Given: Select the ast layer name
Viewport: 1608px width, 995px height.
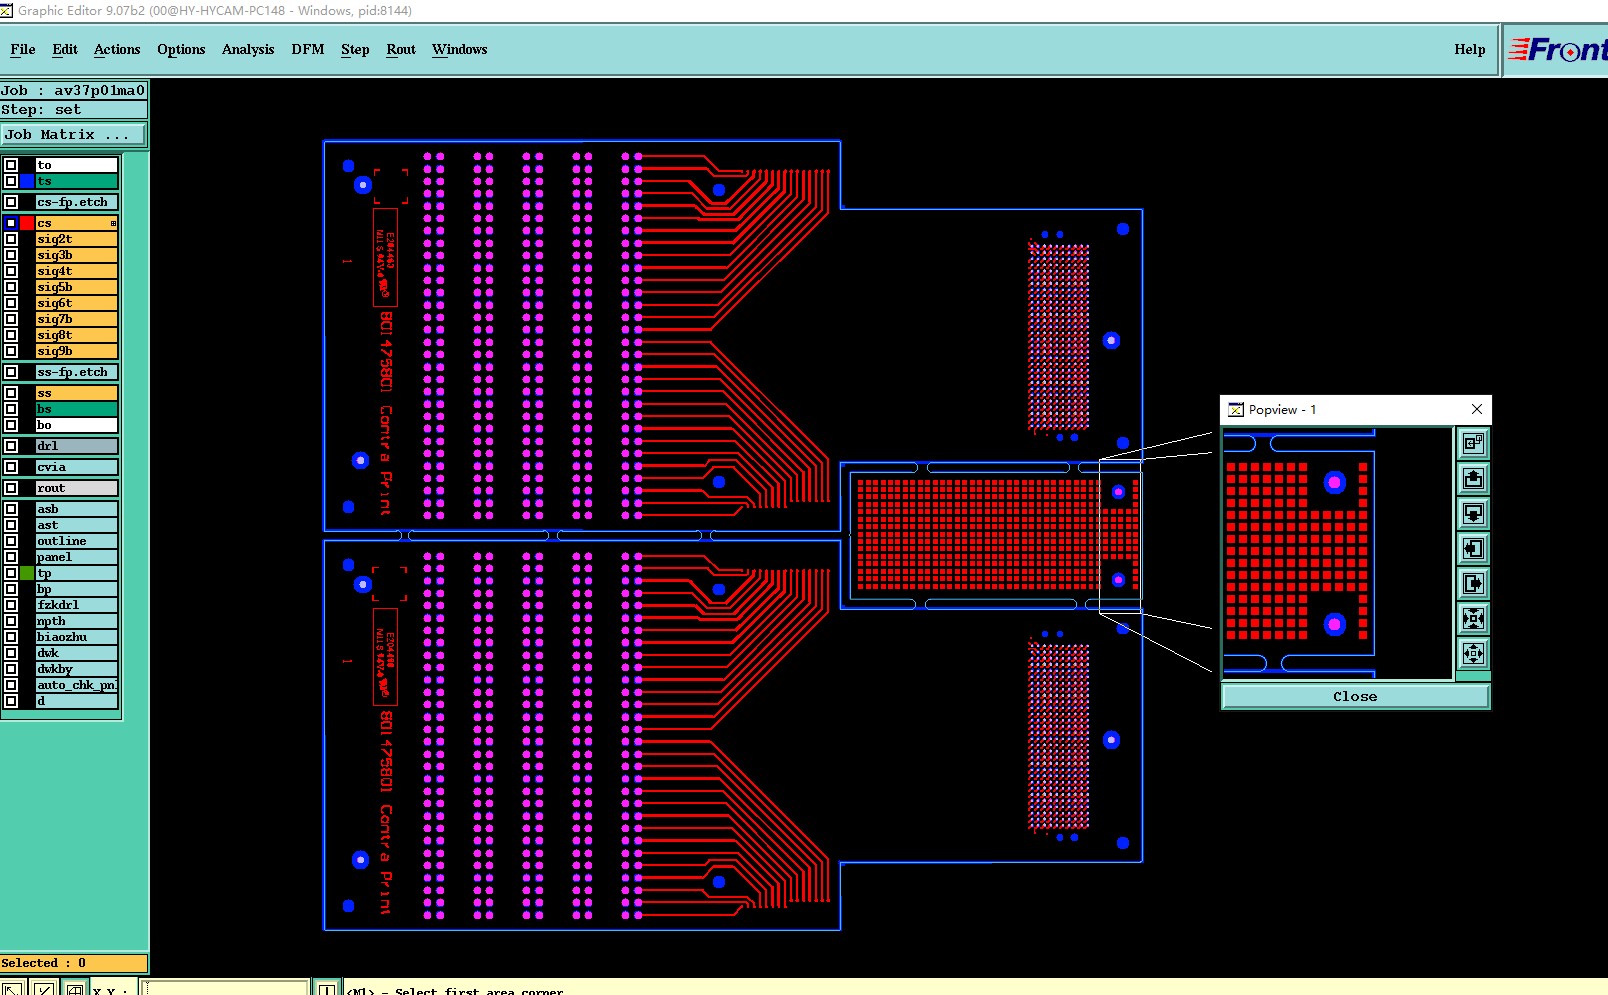Looking at the screenshot, I should (77, 525).
